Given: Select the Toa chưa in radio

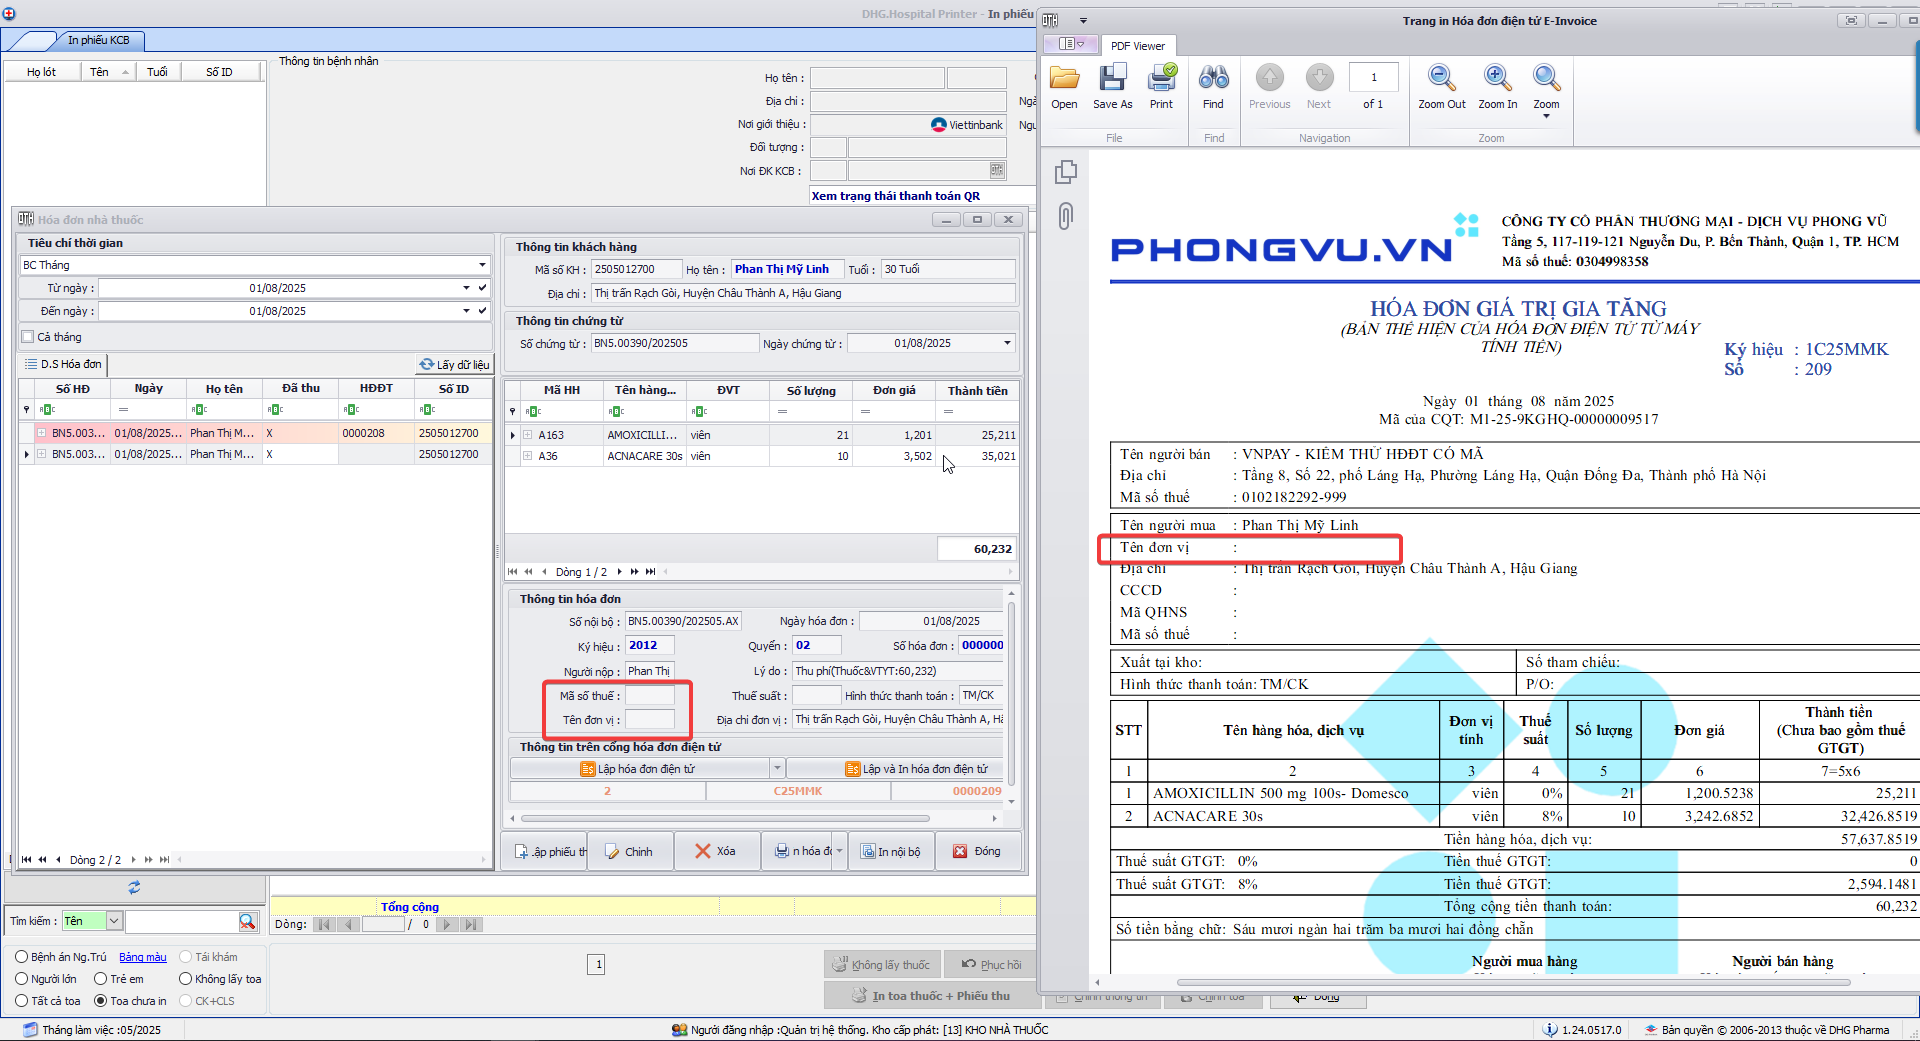Looking at the screenshot, I should point(100,1001).
